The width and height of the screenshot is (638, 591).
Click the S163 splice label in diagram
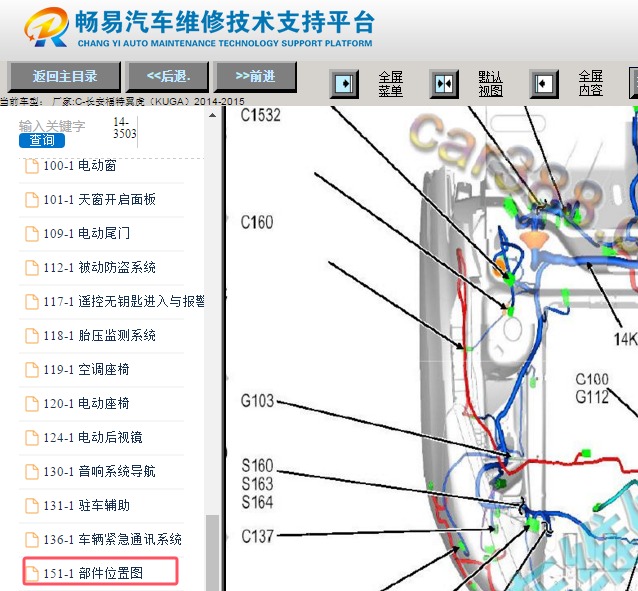[x=257, y=484]
